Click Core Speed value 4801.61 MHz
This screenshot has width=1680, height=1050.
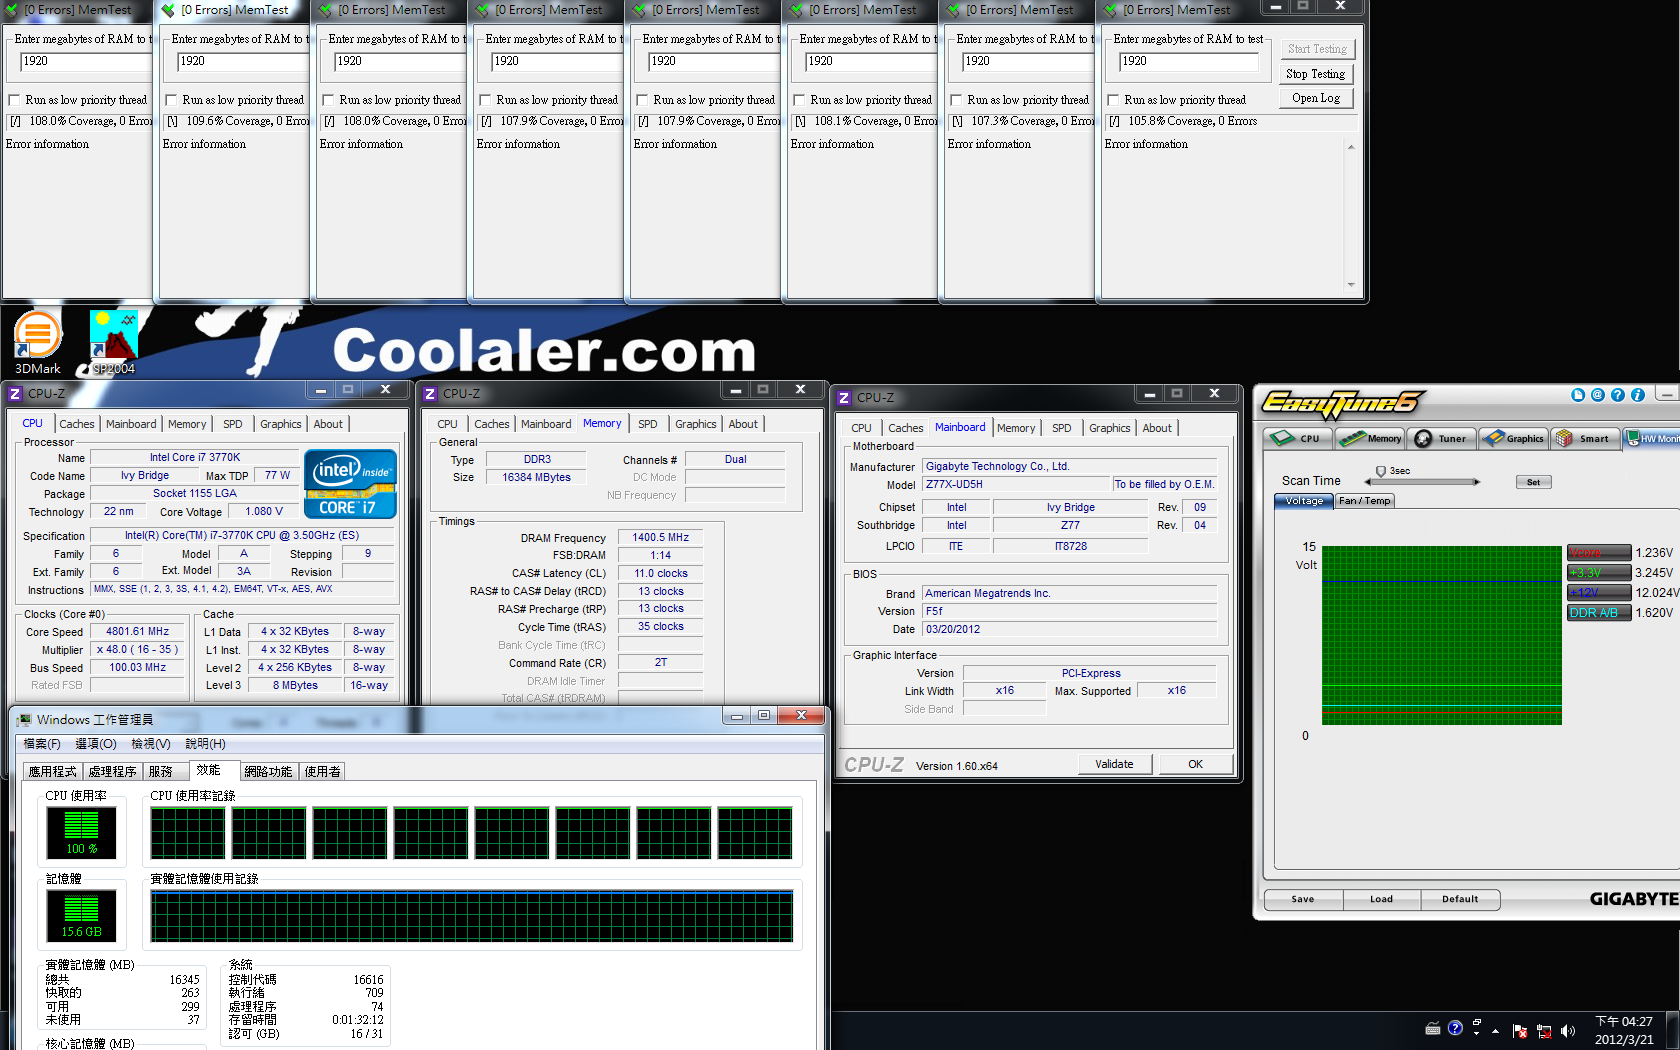pos(138,631)
